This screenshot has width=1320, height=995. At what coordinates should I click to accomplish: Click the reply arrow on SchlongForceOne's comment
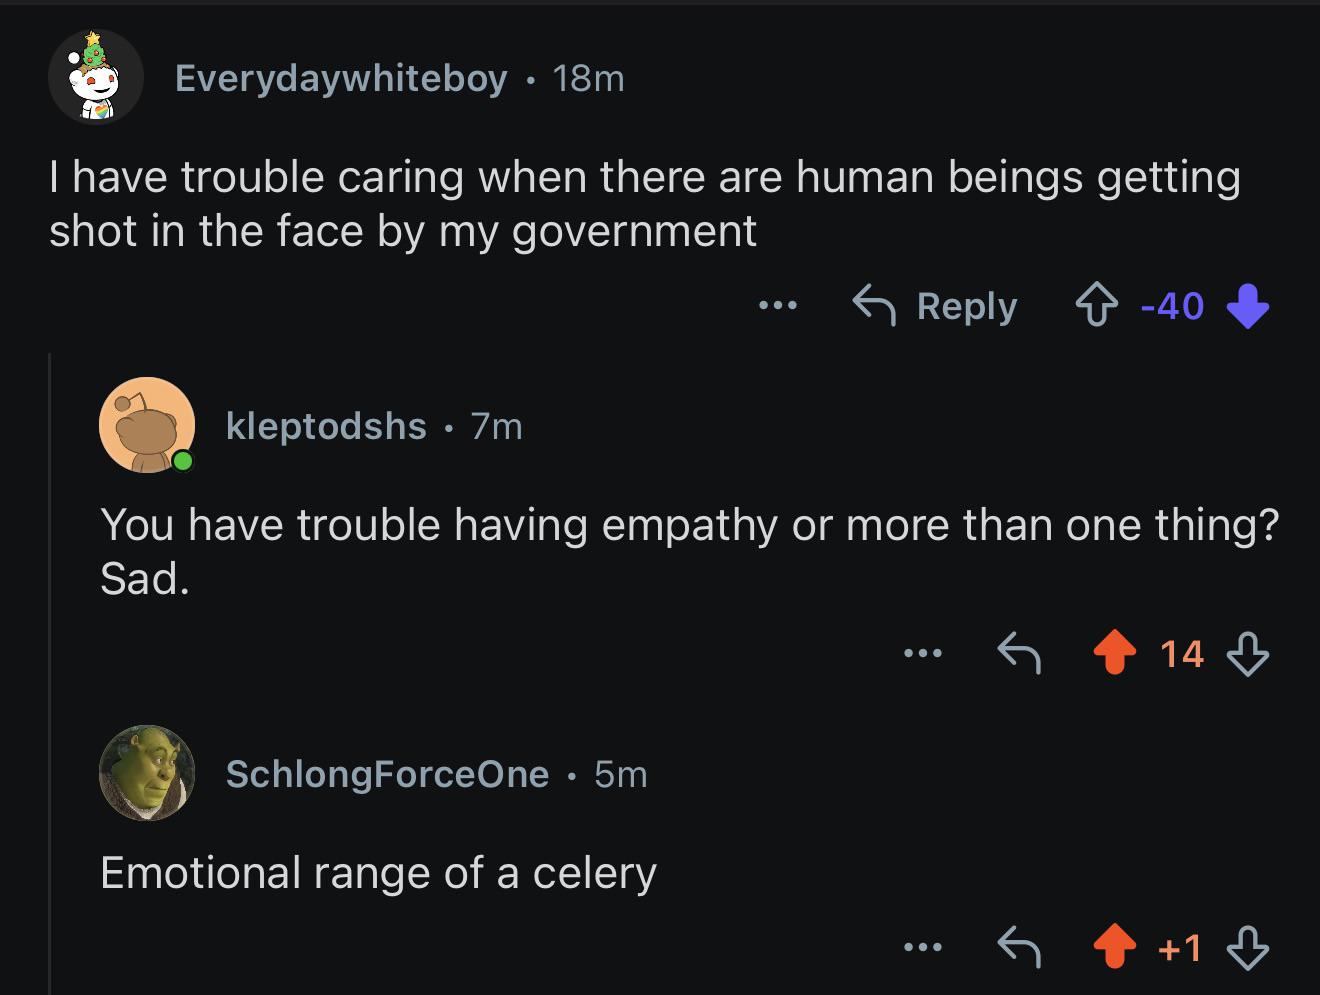(1020, 948)
